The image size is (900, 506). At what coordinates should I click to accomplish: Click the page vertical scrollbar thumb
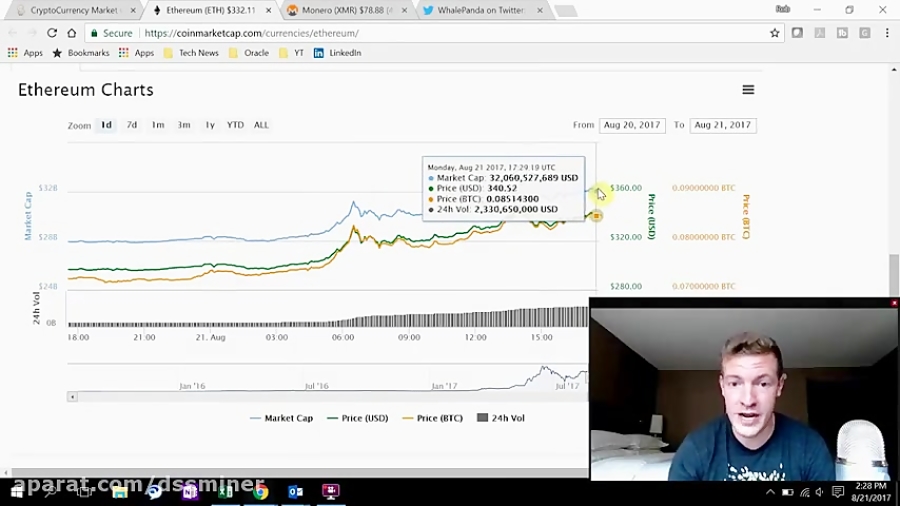pyautogui.click(x=894, y=275)
